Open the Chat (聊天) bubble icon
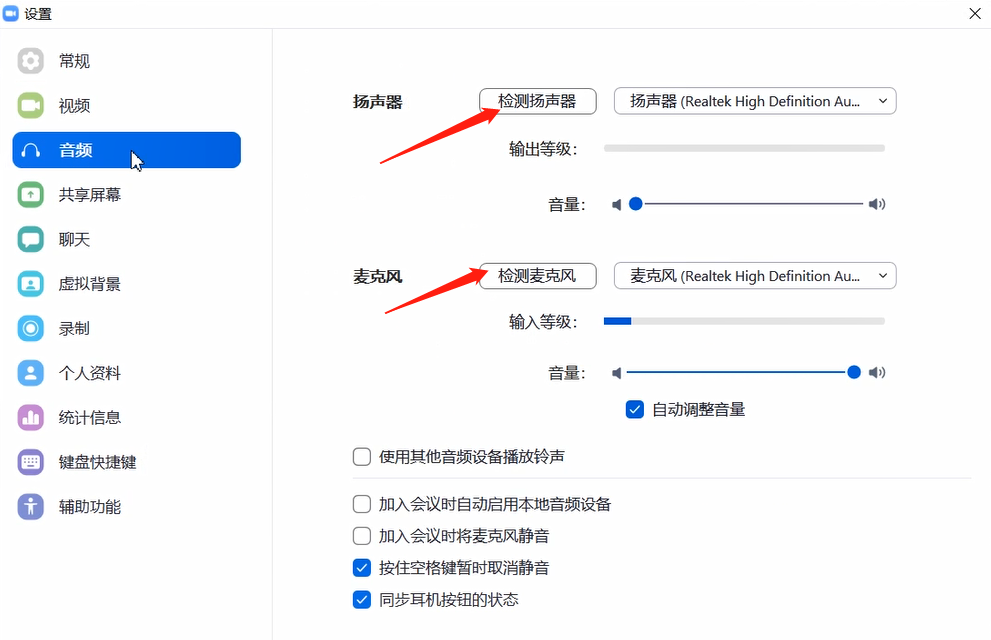991x640 pixels. coord(31,240)
